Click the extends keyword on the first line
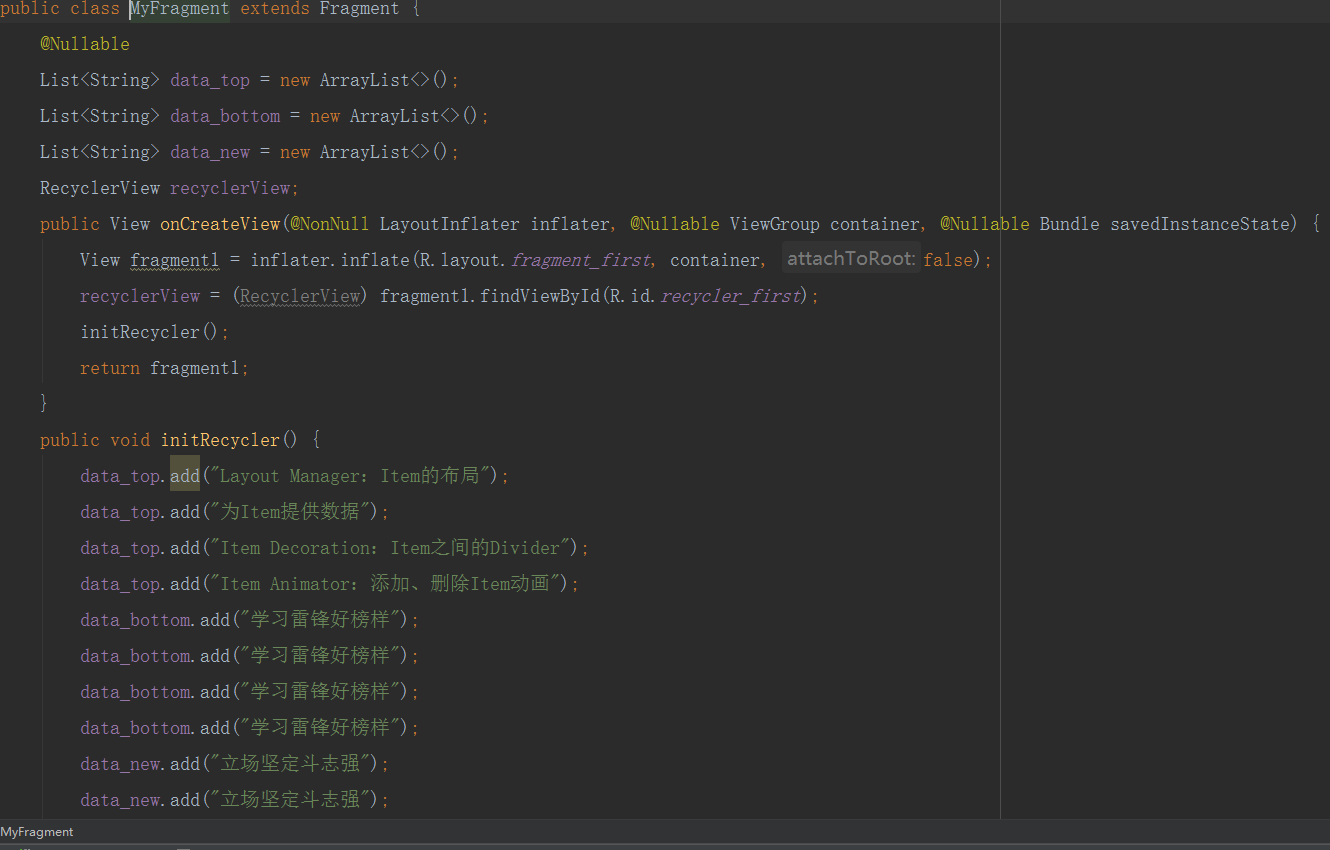Screen dimensions: 1330x850 [275, 9]
